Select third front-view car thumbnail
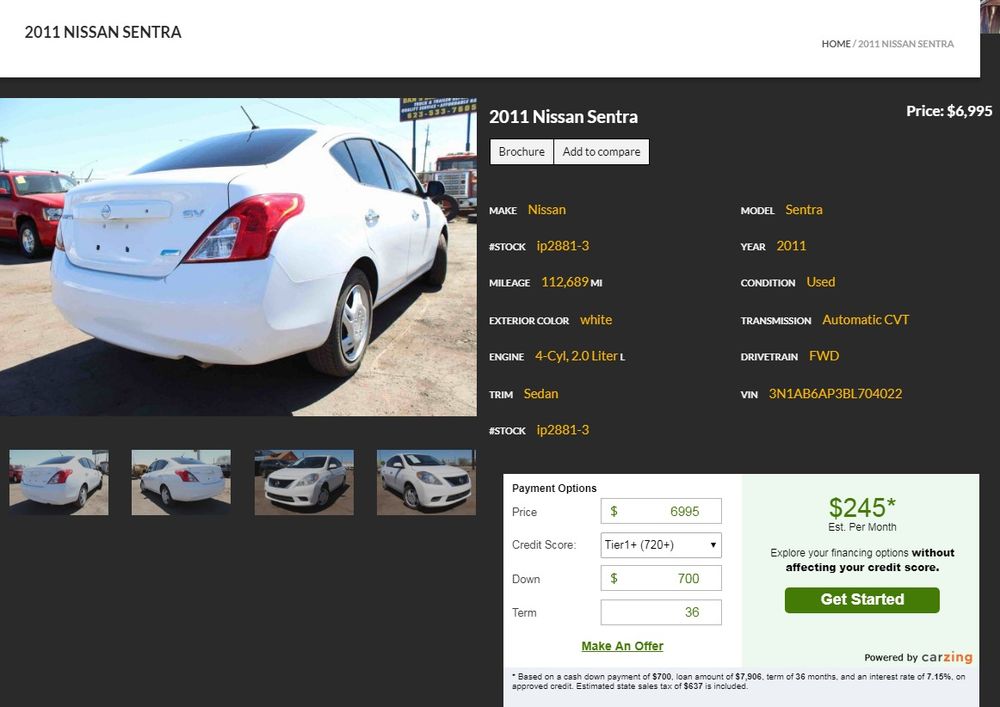The width and height of the screenshot is (1000, 707). point(304,482)
